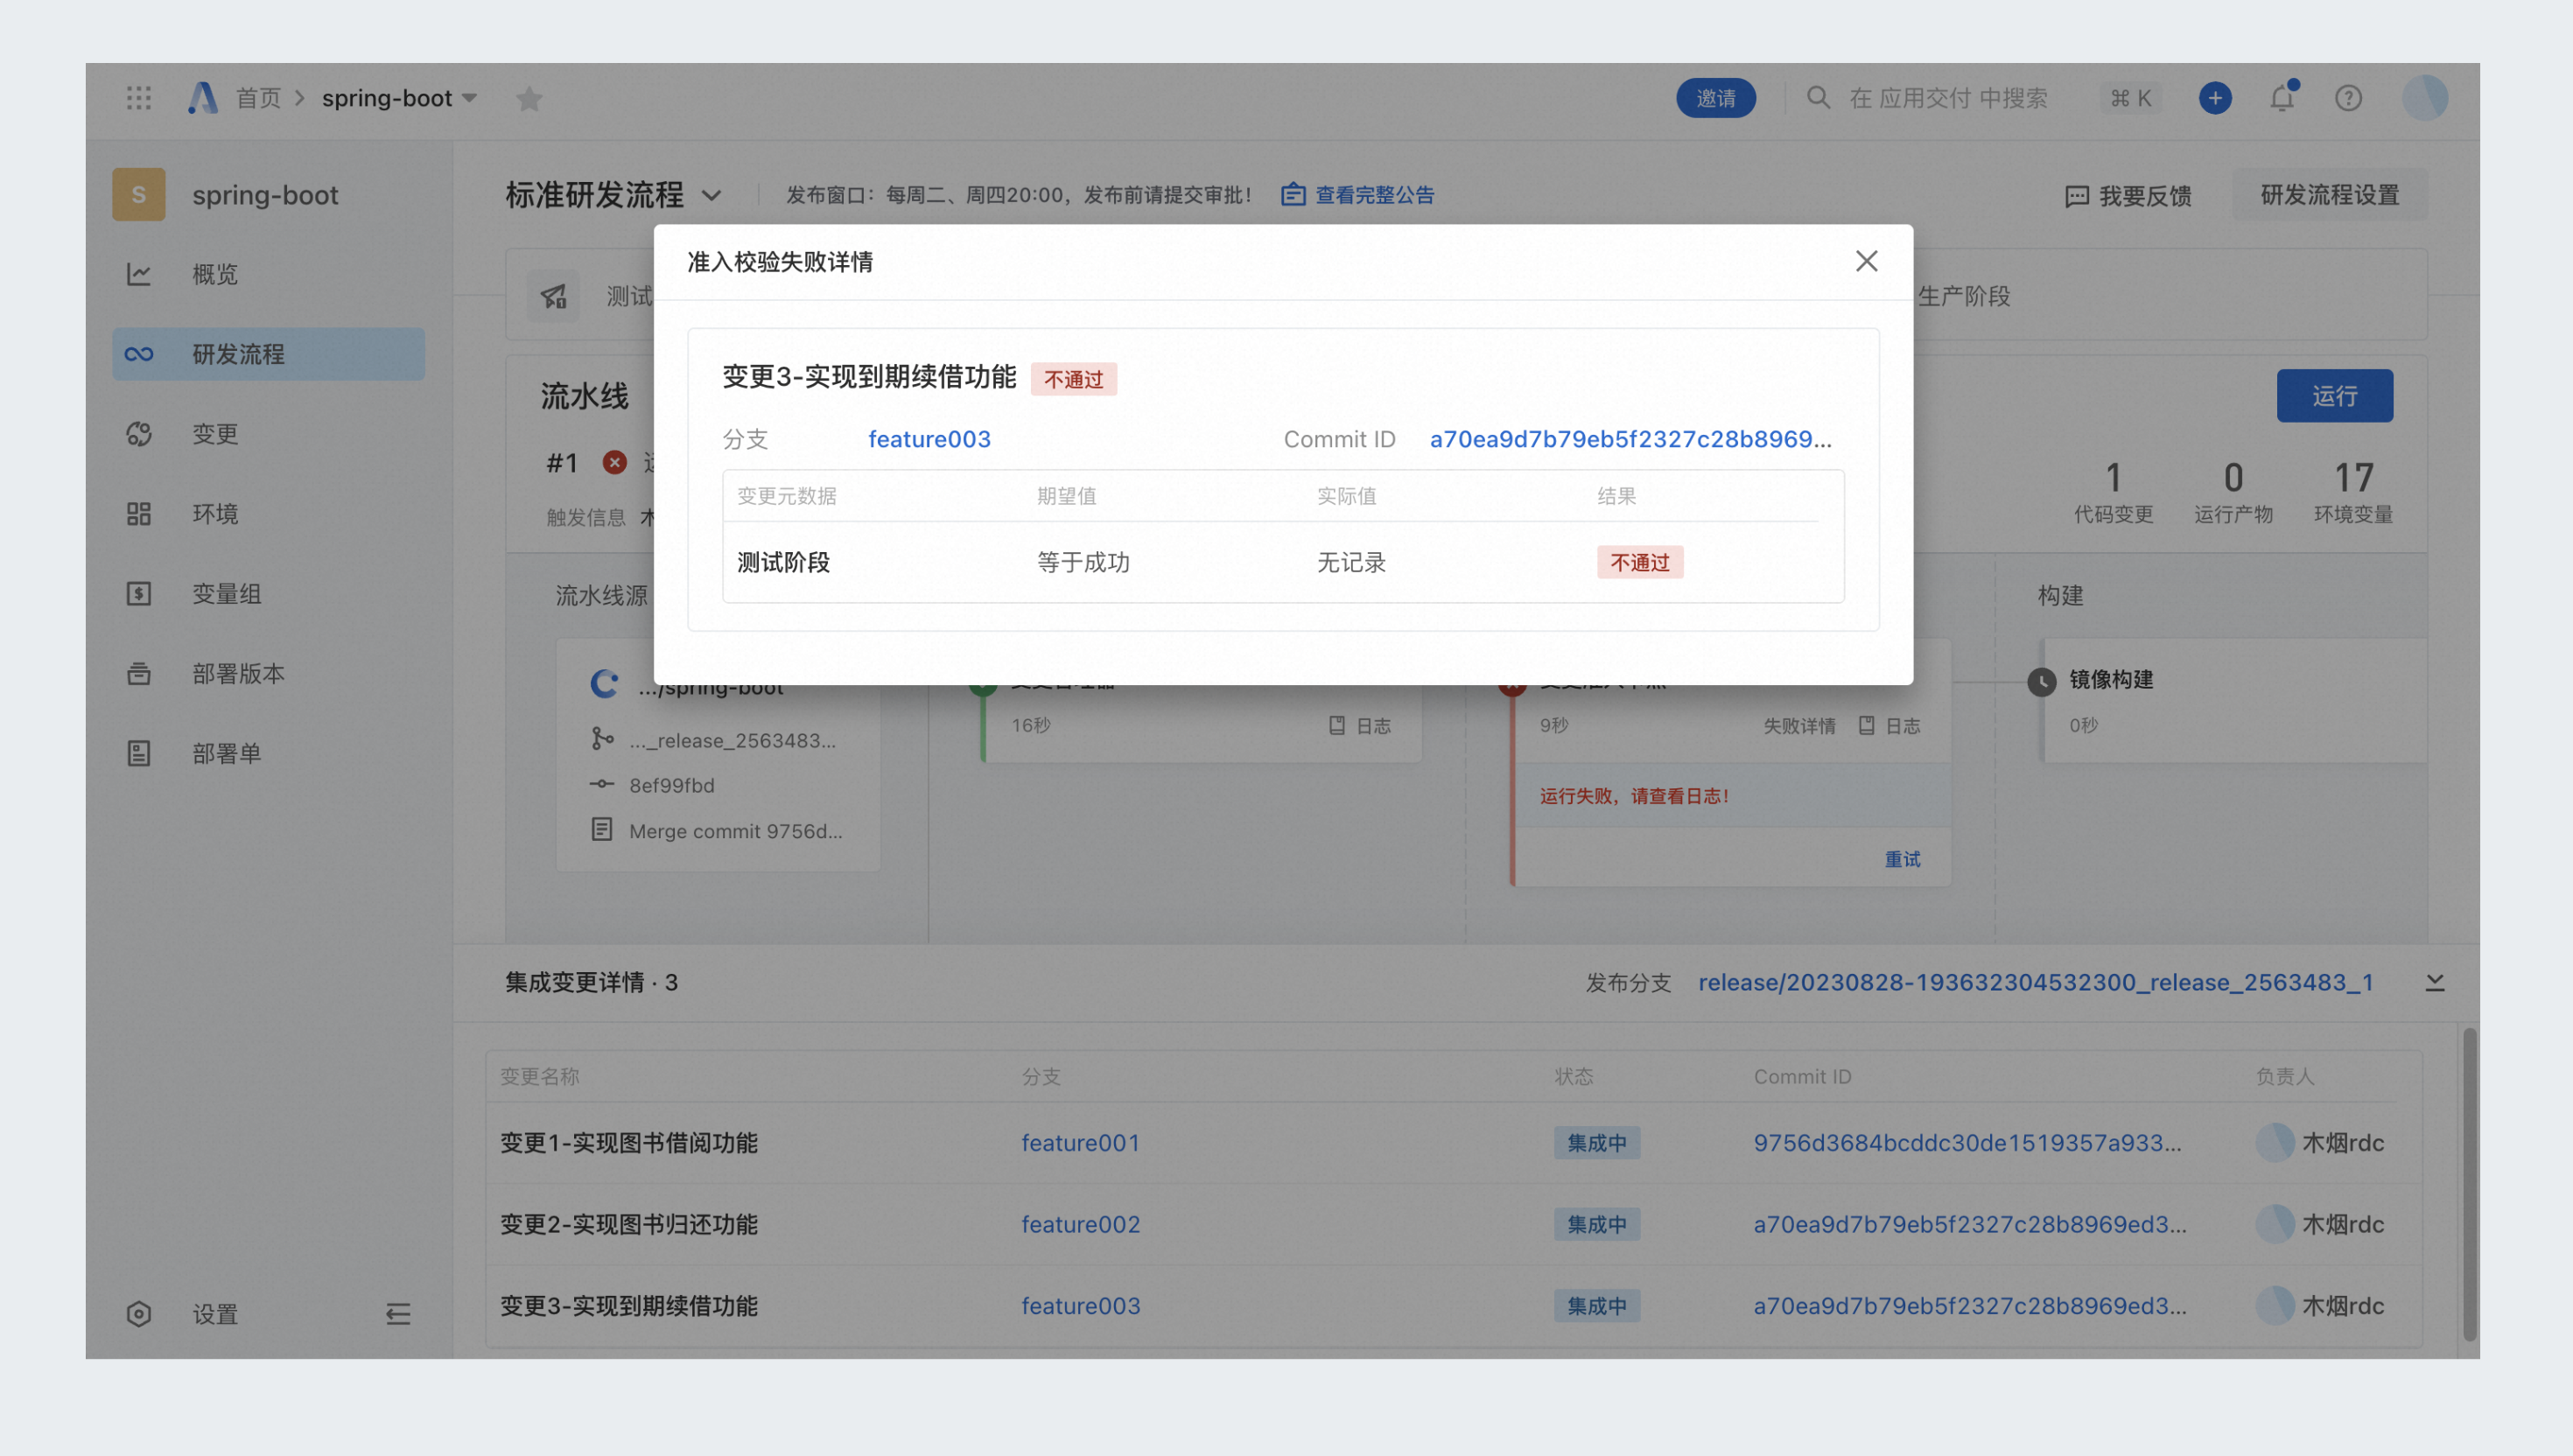The width and height of the screenshot is (2573, 1456).
Task: Open the Commit ID link in dialog
Action: point(1630,439)
